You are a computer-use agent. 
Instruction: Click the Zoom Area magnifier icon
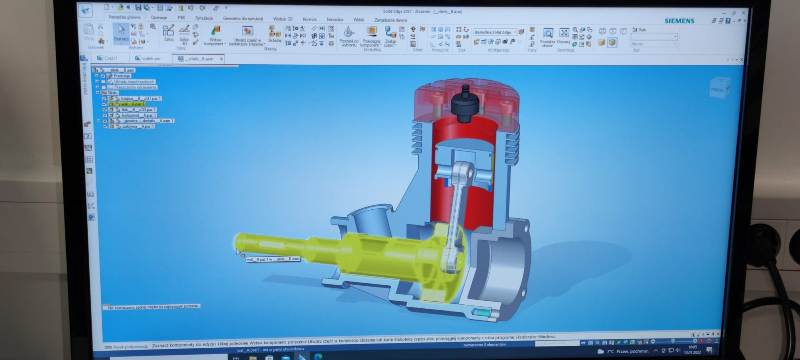(547, 36)
